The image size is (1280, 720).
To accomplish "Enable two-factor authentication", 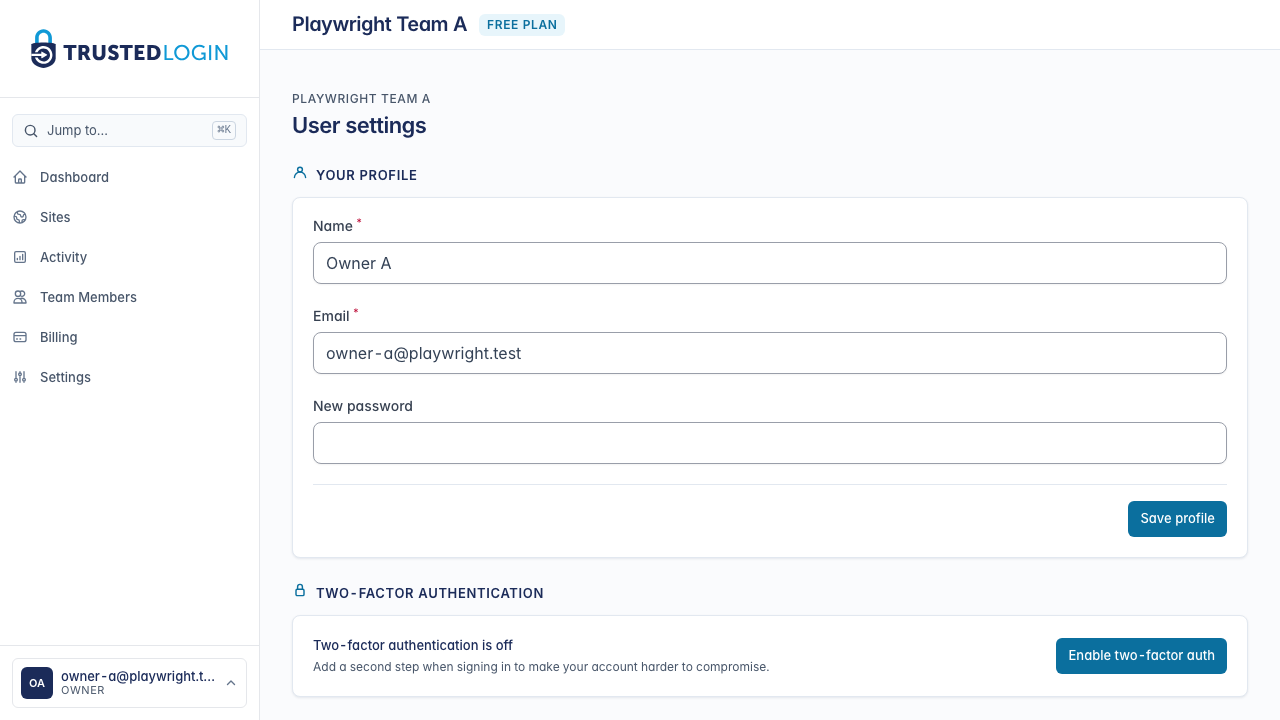I will [x=1141, y=655].
